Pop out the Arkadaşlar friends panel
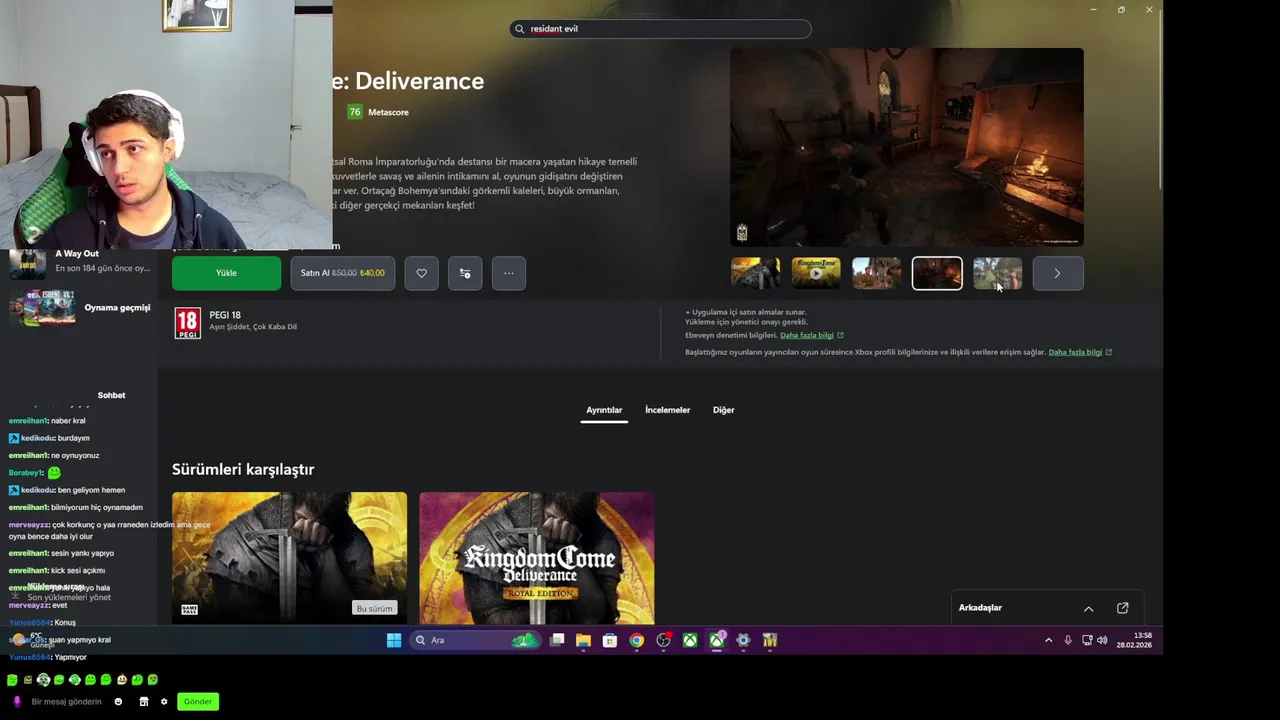Image resolution: width=1280 pixels, height=720 pixels. pos(1122,608)
